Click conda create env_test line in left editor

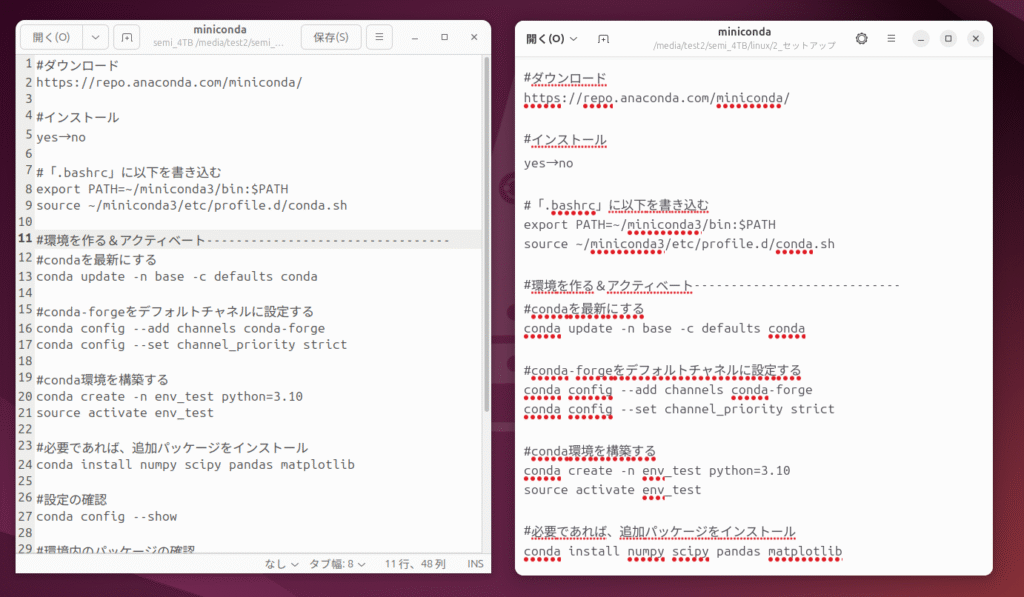click(169, 396)
